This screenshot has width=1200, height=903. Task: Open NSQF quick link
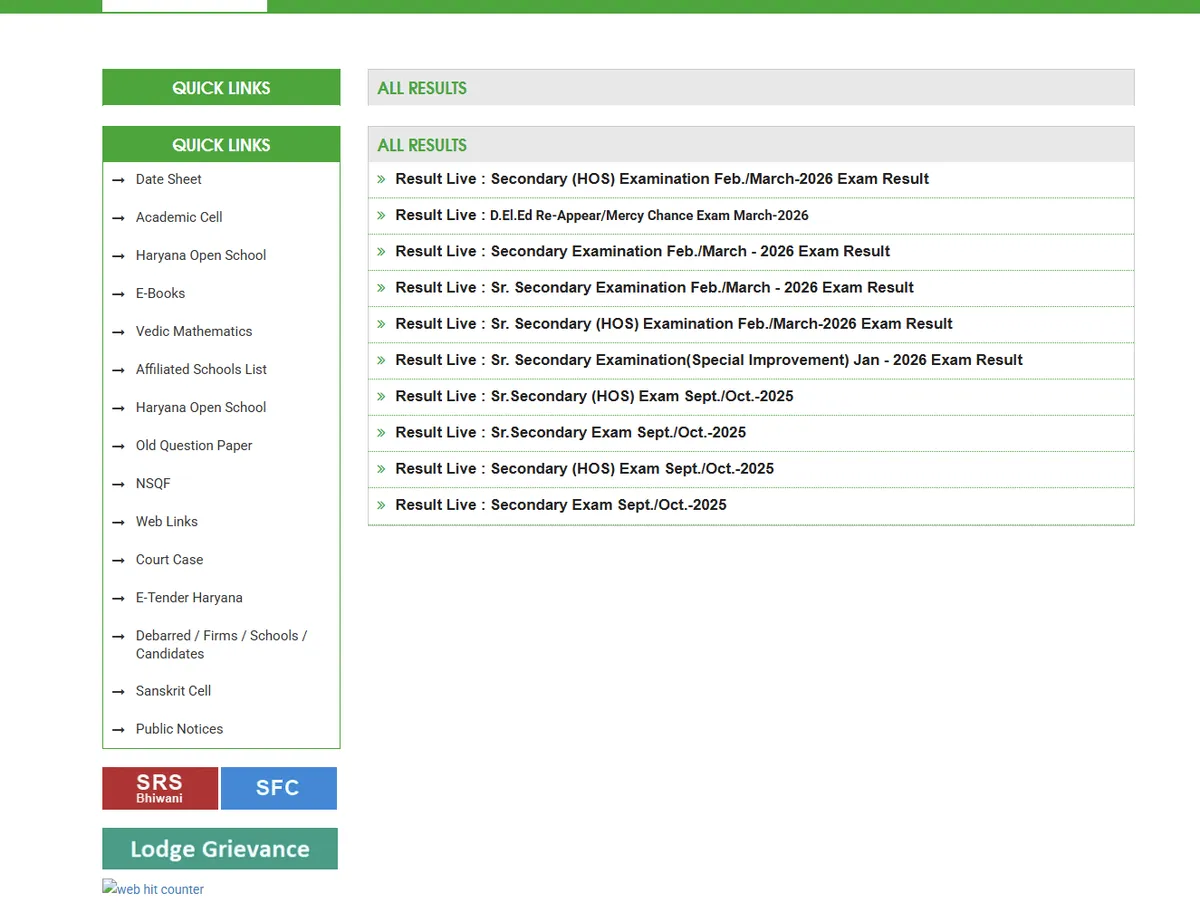click(x=153, y=483)
